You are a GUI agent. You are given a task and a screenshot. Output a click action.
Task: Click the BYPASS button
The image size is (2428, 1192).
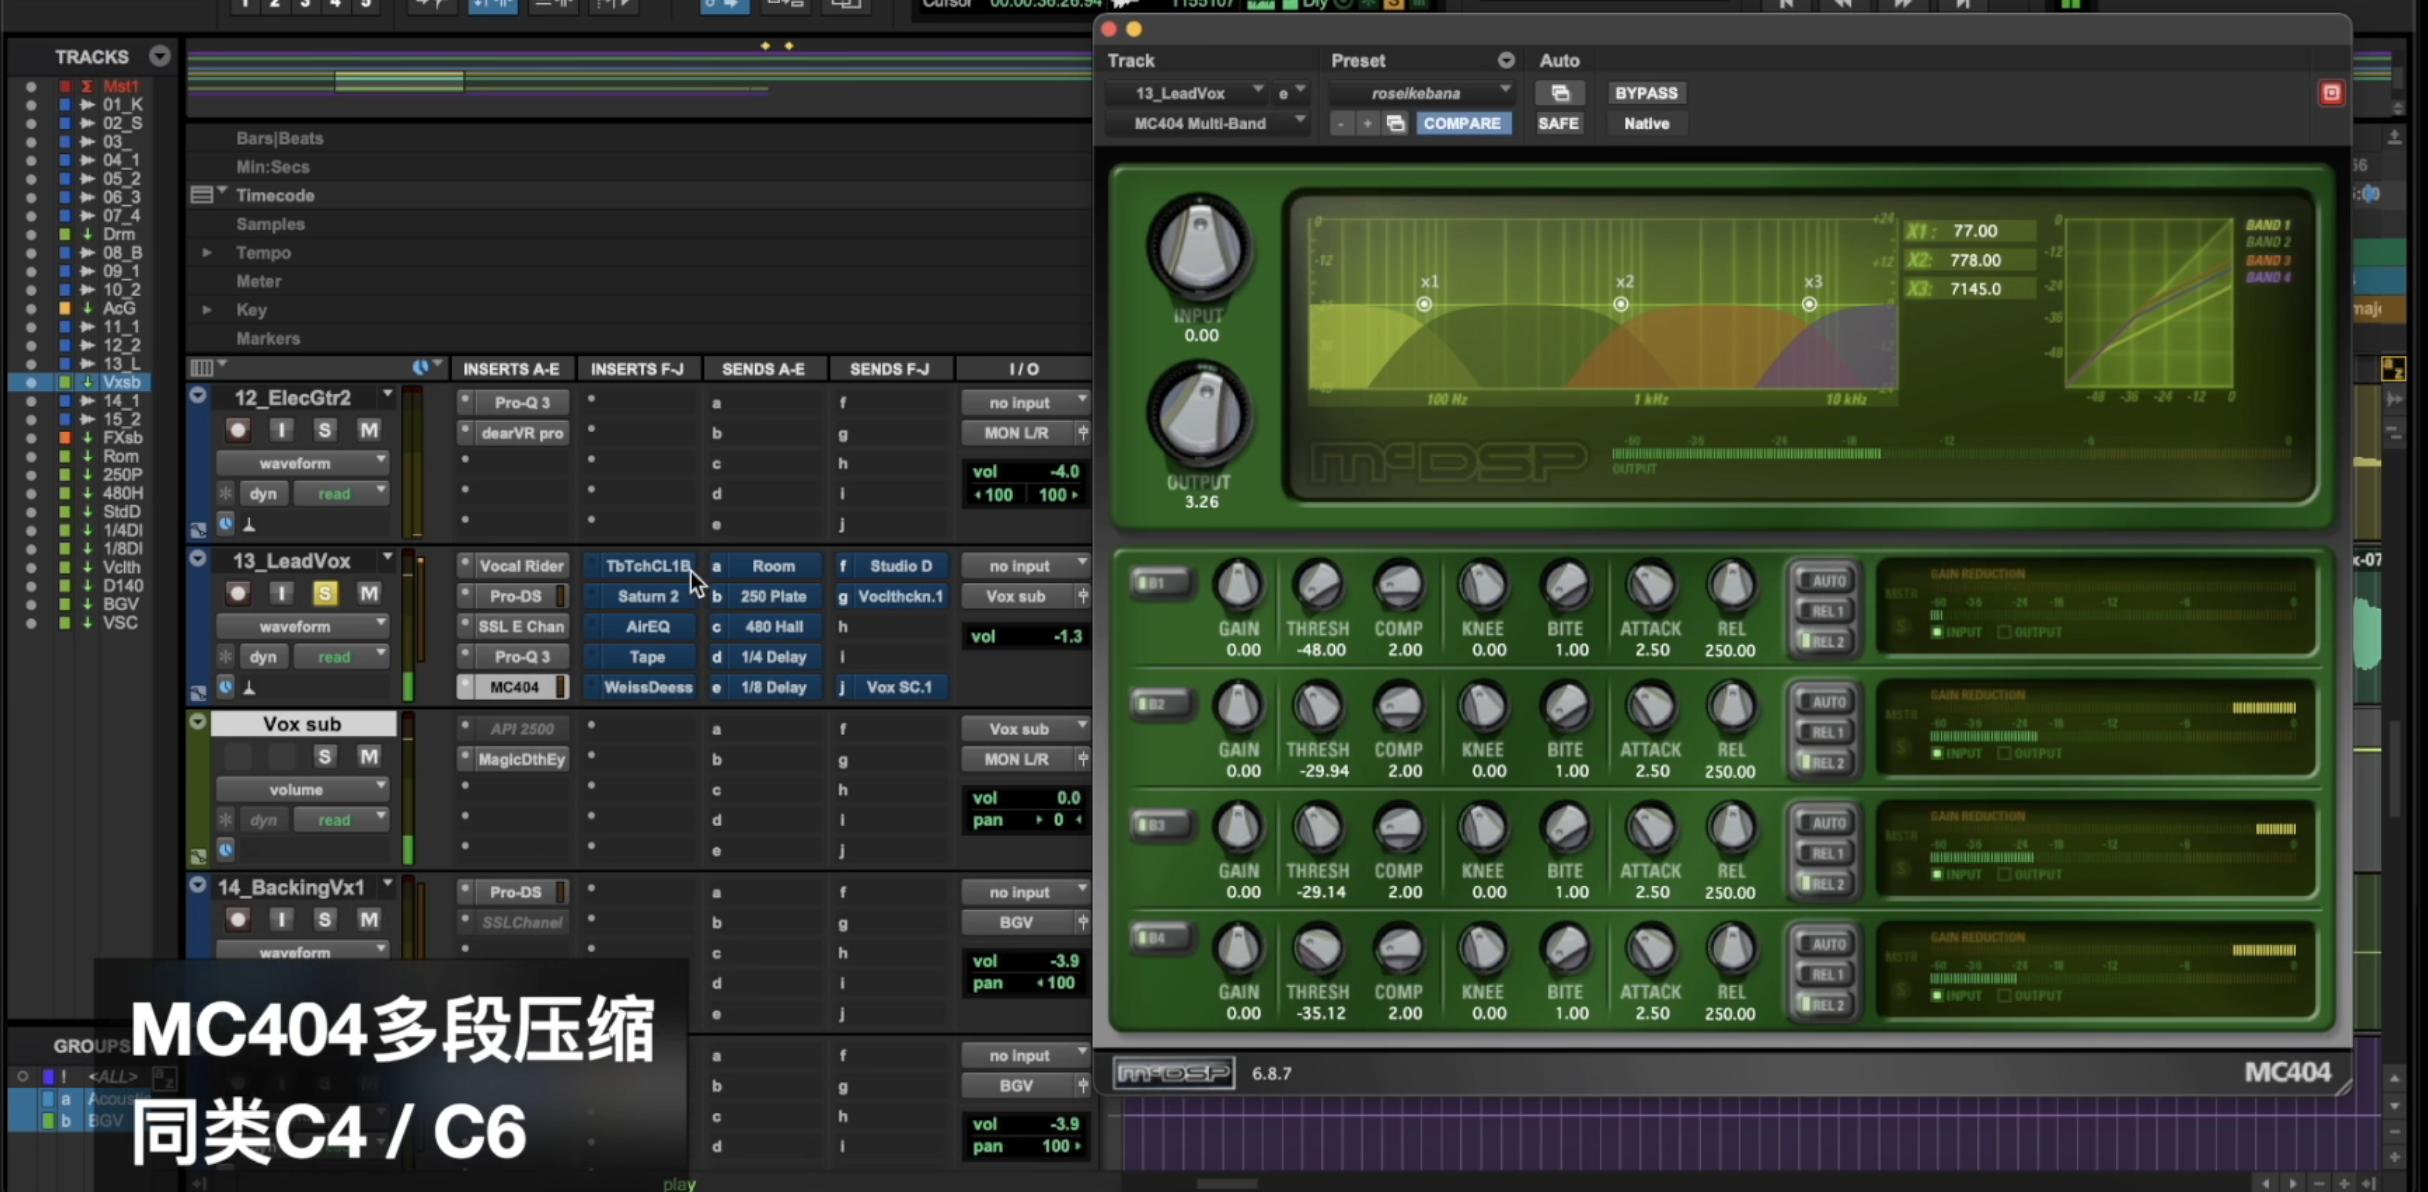[x=1645, y=93]
